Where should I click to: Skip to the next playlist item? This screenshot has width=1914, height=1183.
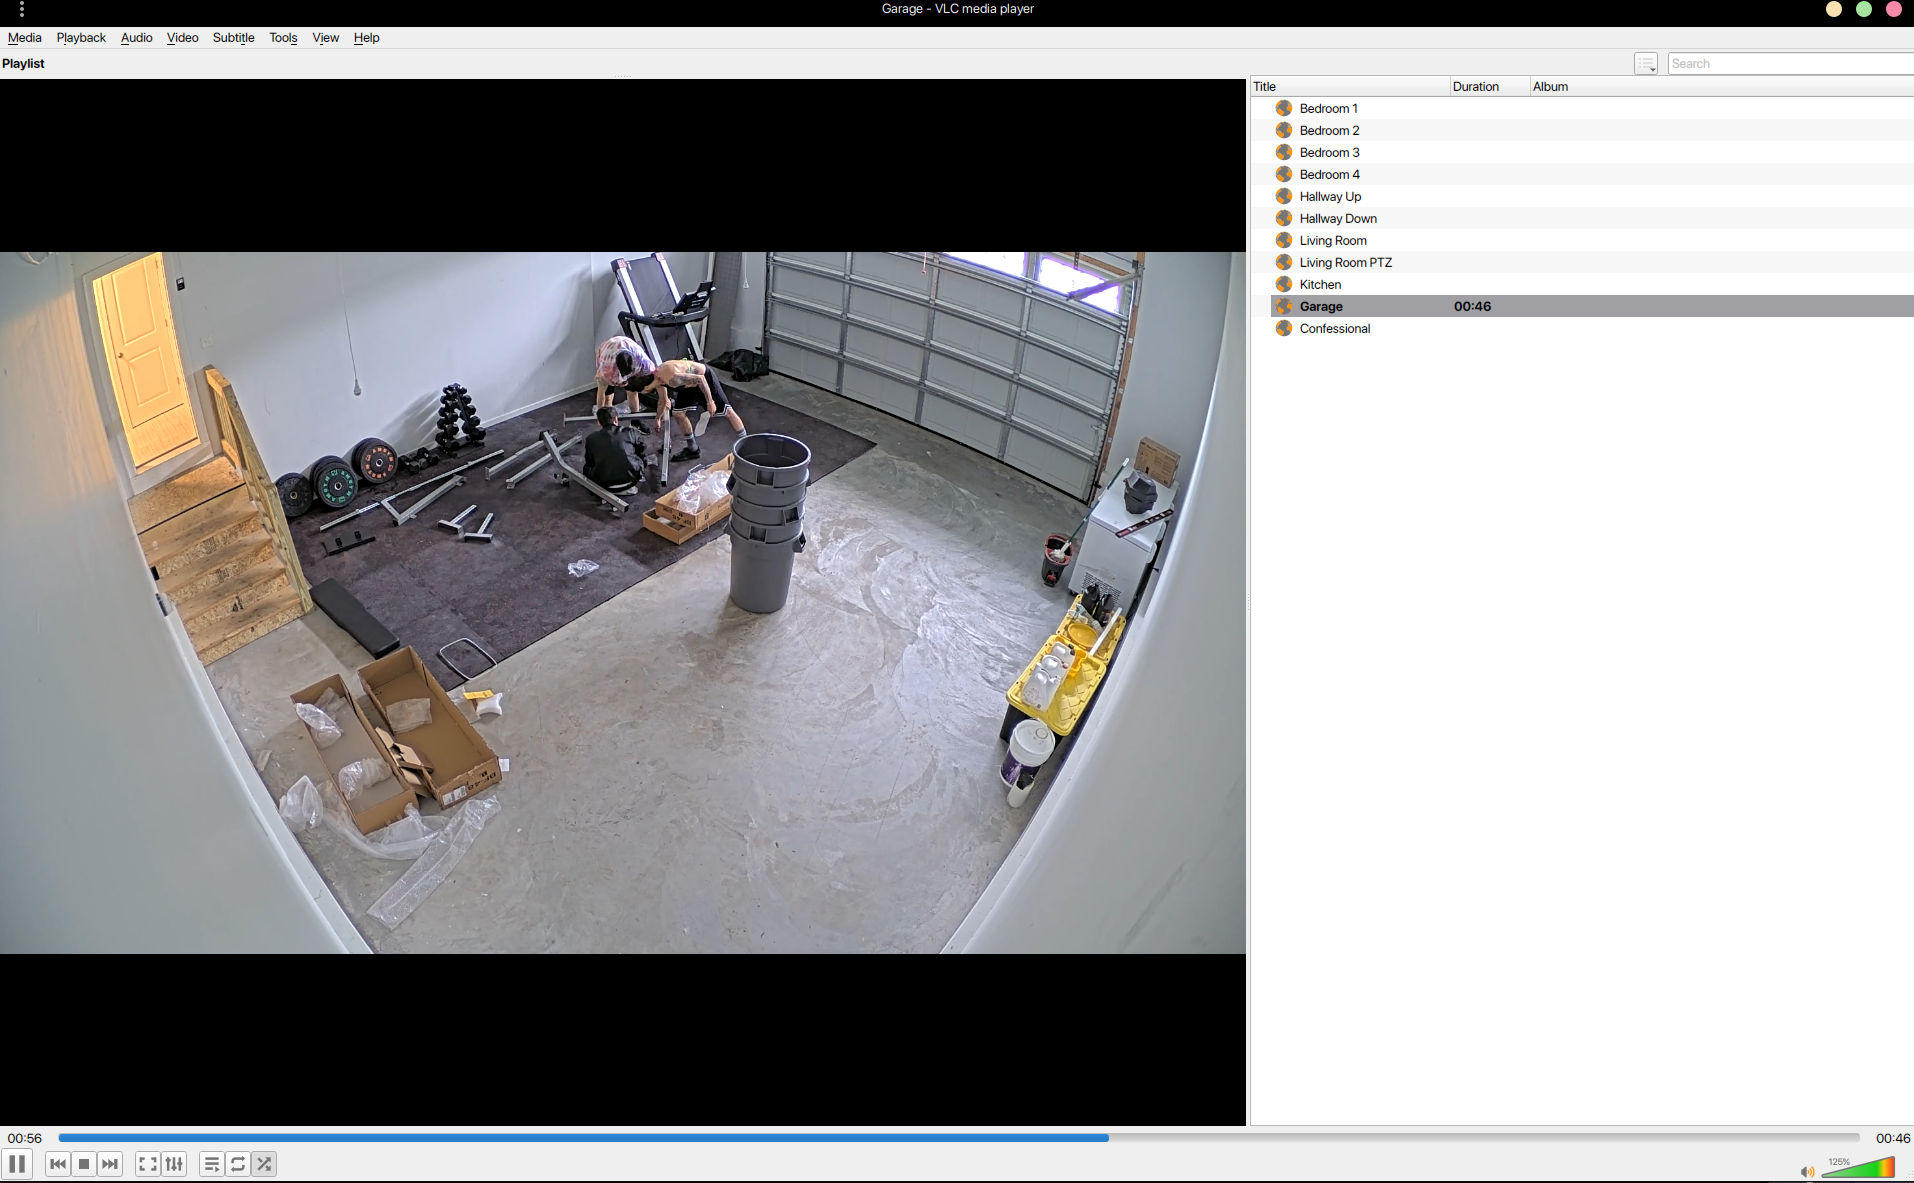[110, 1164]
